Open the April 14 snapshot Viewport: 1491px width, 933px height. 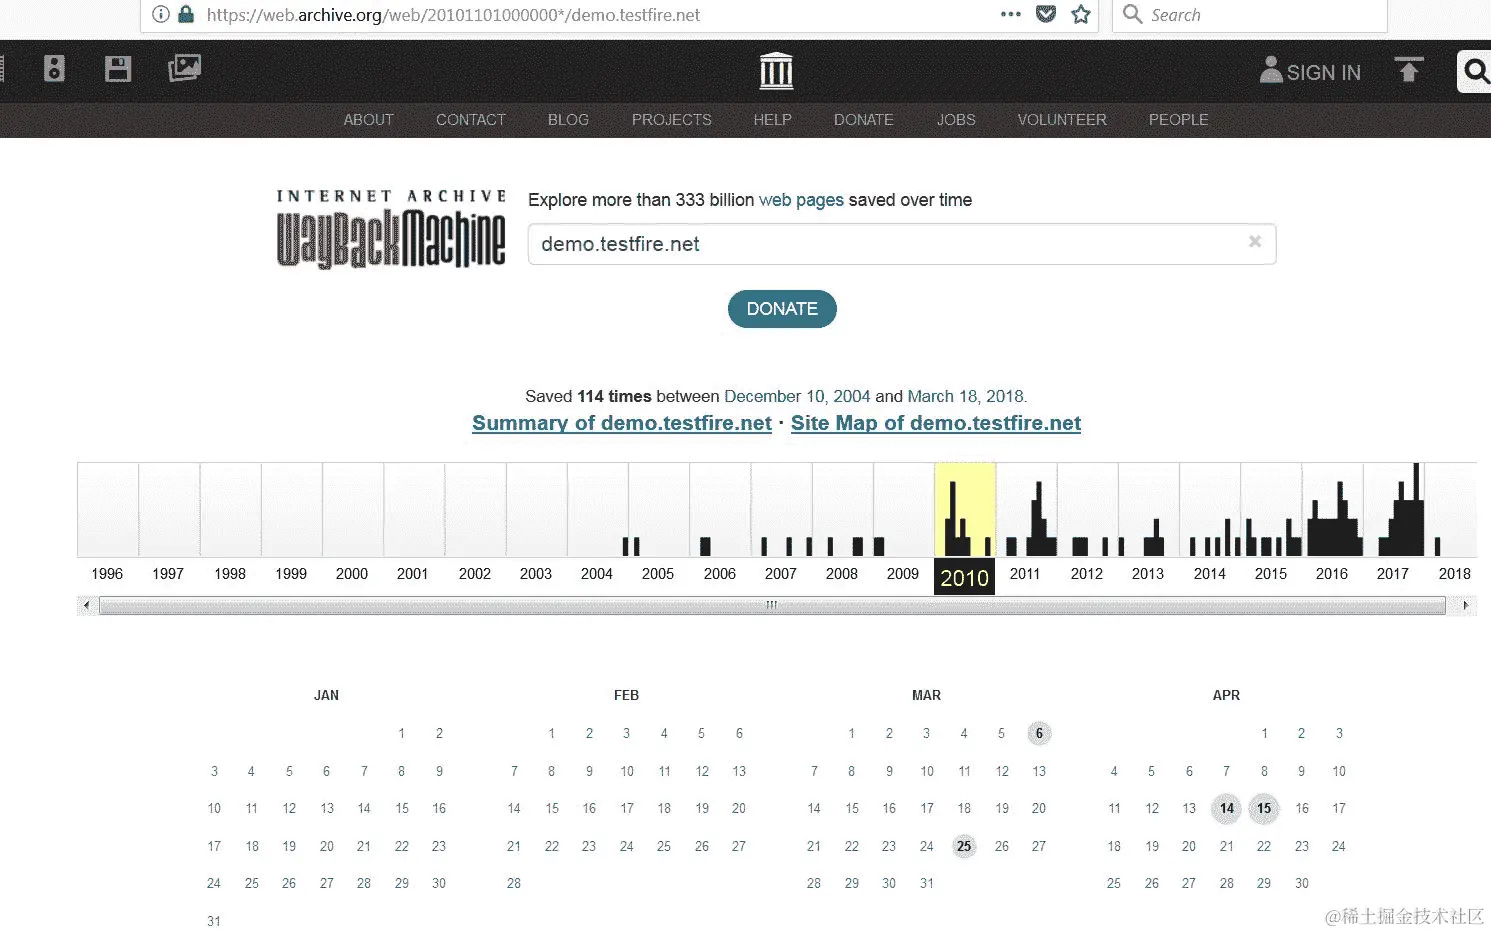pos(1227,808)
